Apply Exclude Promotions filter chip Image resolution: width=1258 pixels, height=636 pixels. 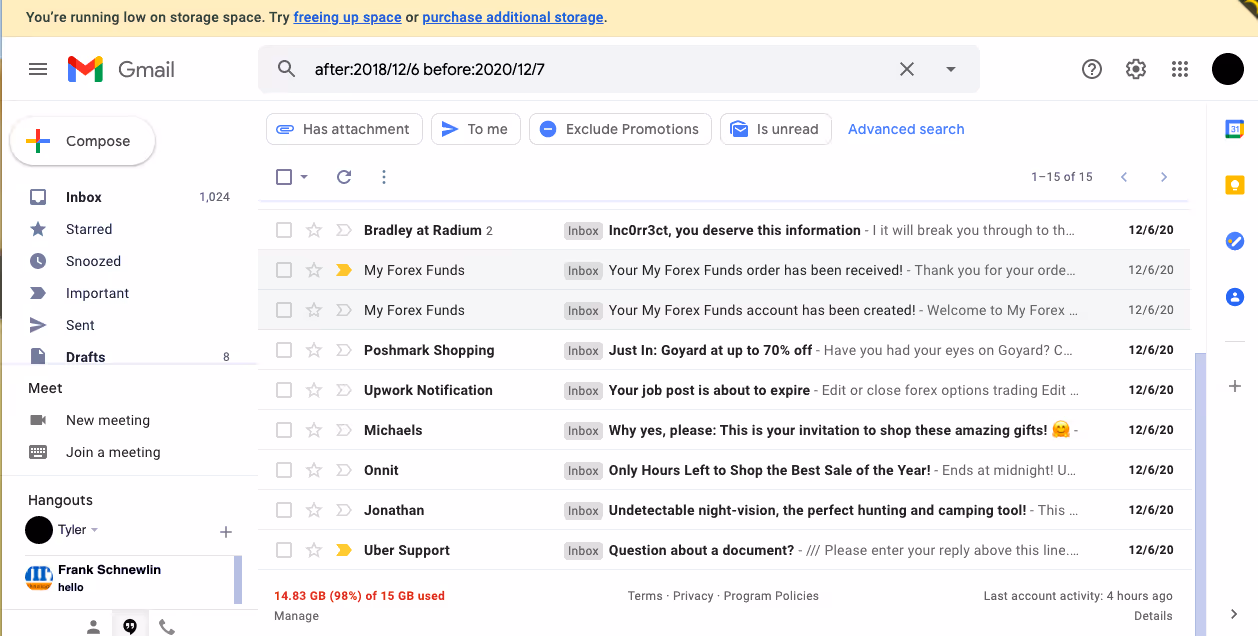[620, 129]
